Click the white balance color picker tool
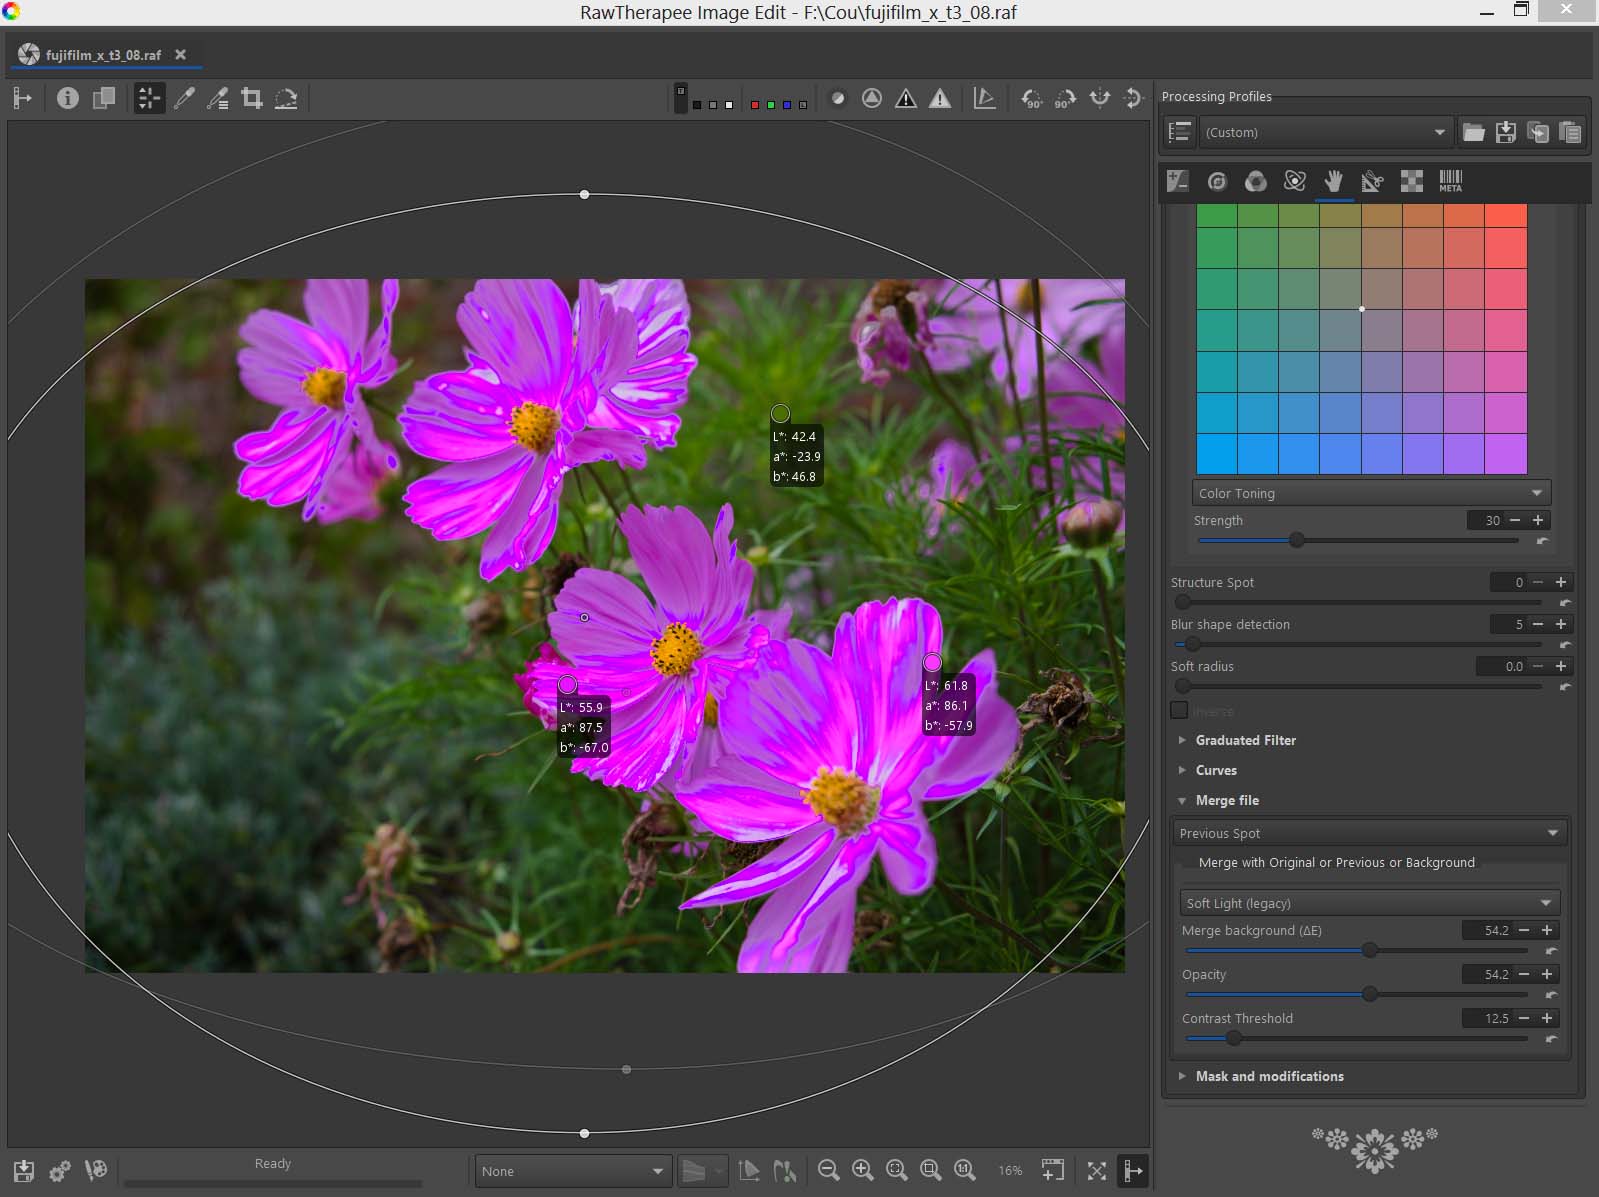This screenshot has height=1197, width=1599. 184,98
